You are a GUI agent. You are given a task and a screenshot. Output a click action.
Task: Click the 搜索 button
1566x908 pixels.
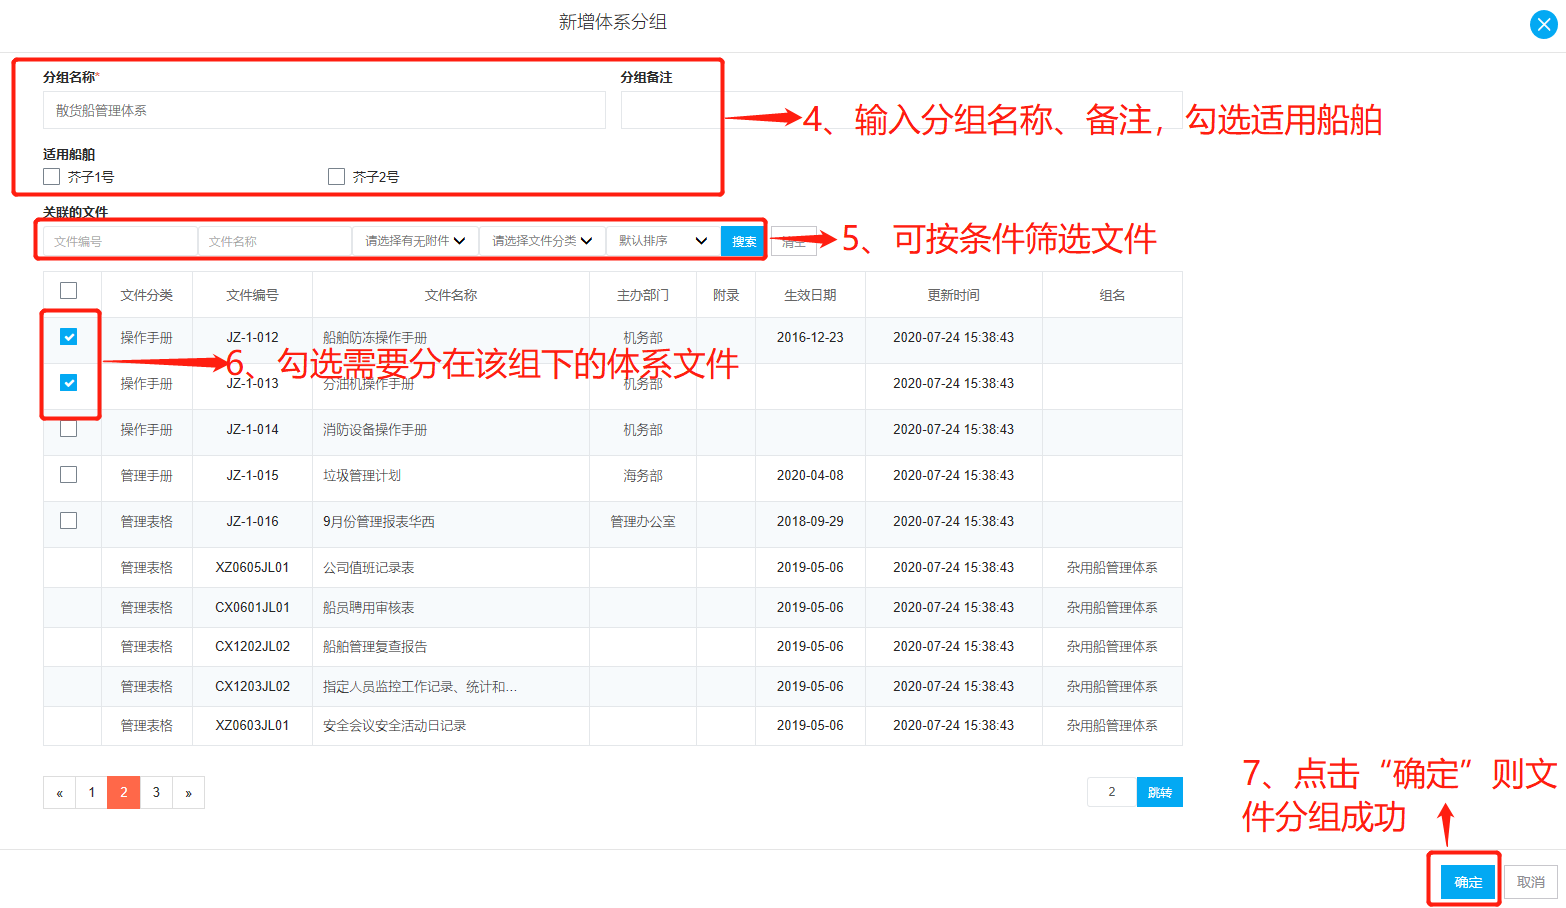[743, 241]
